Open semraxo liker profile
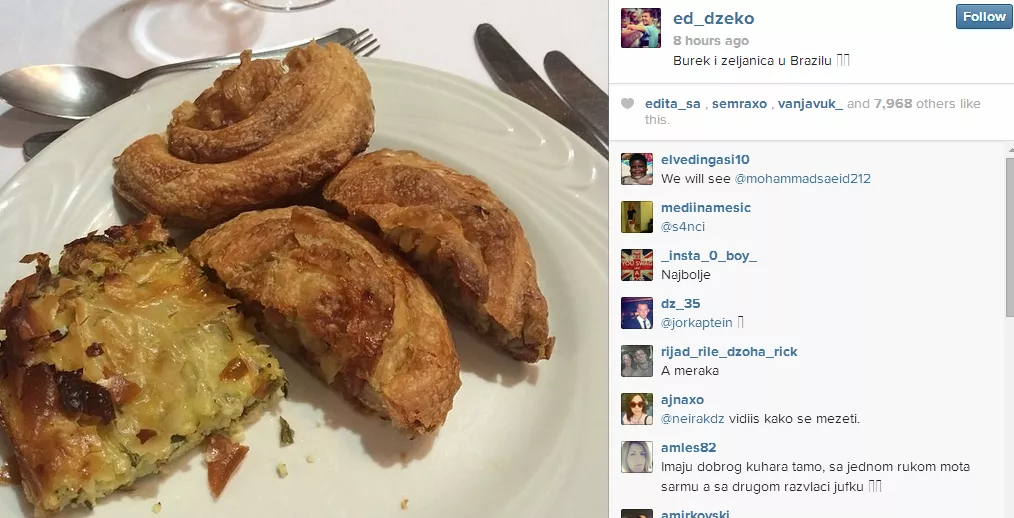1014x518 pixels. tap(739, 103)
